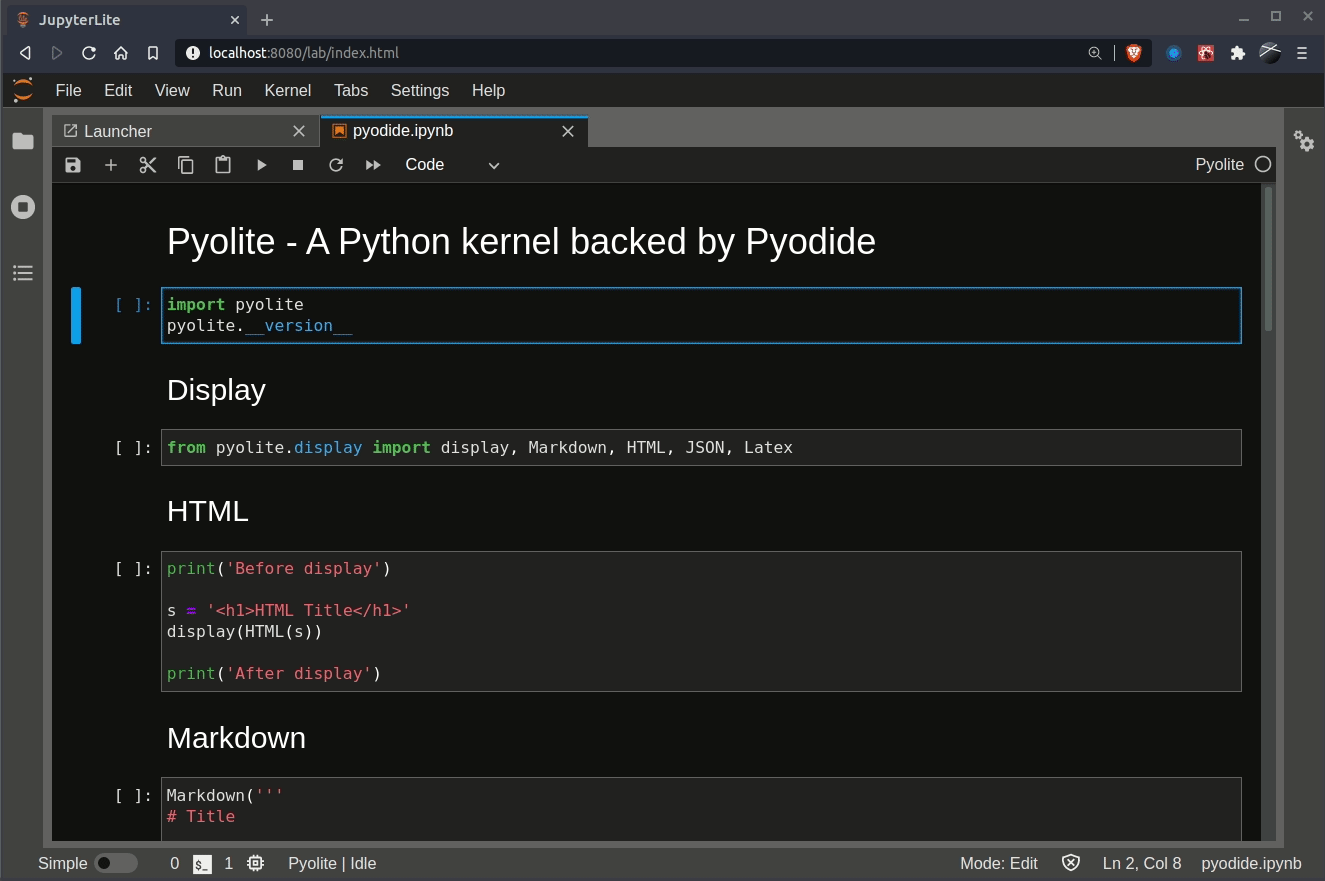Open the Property Inspector gears panel
1325x881 pixels.
coord(1304,141)
